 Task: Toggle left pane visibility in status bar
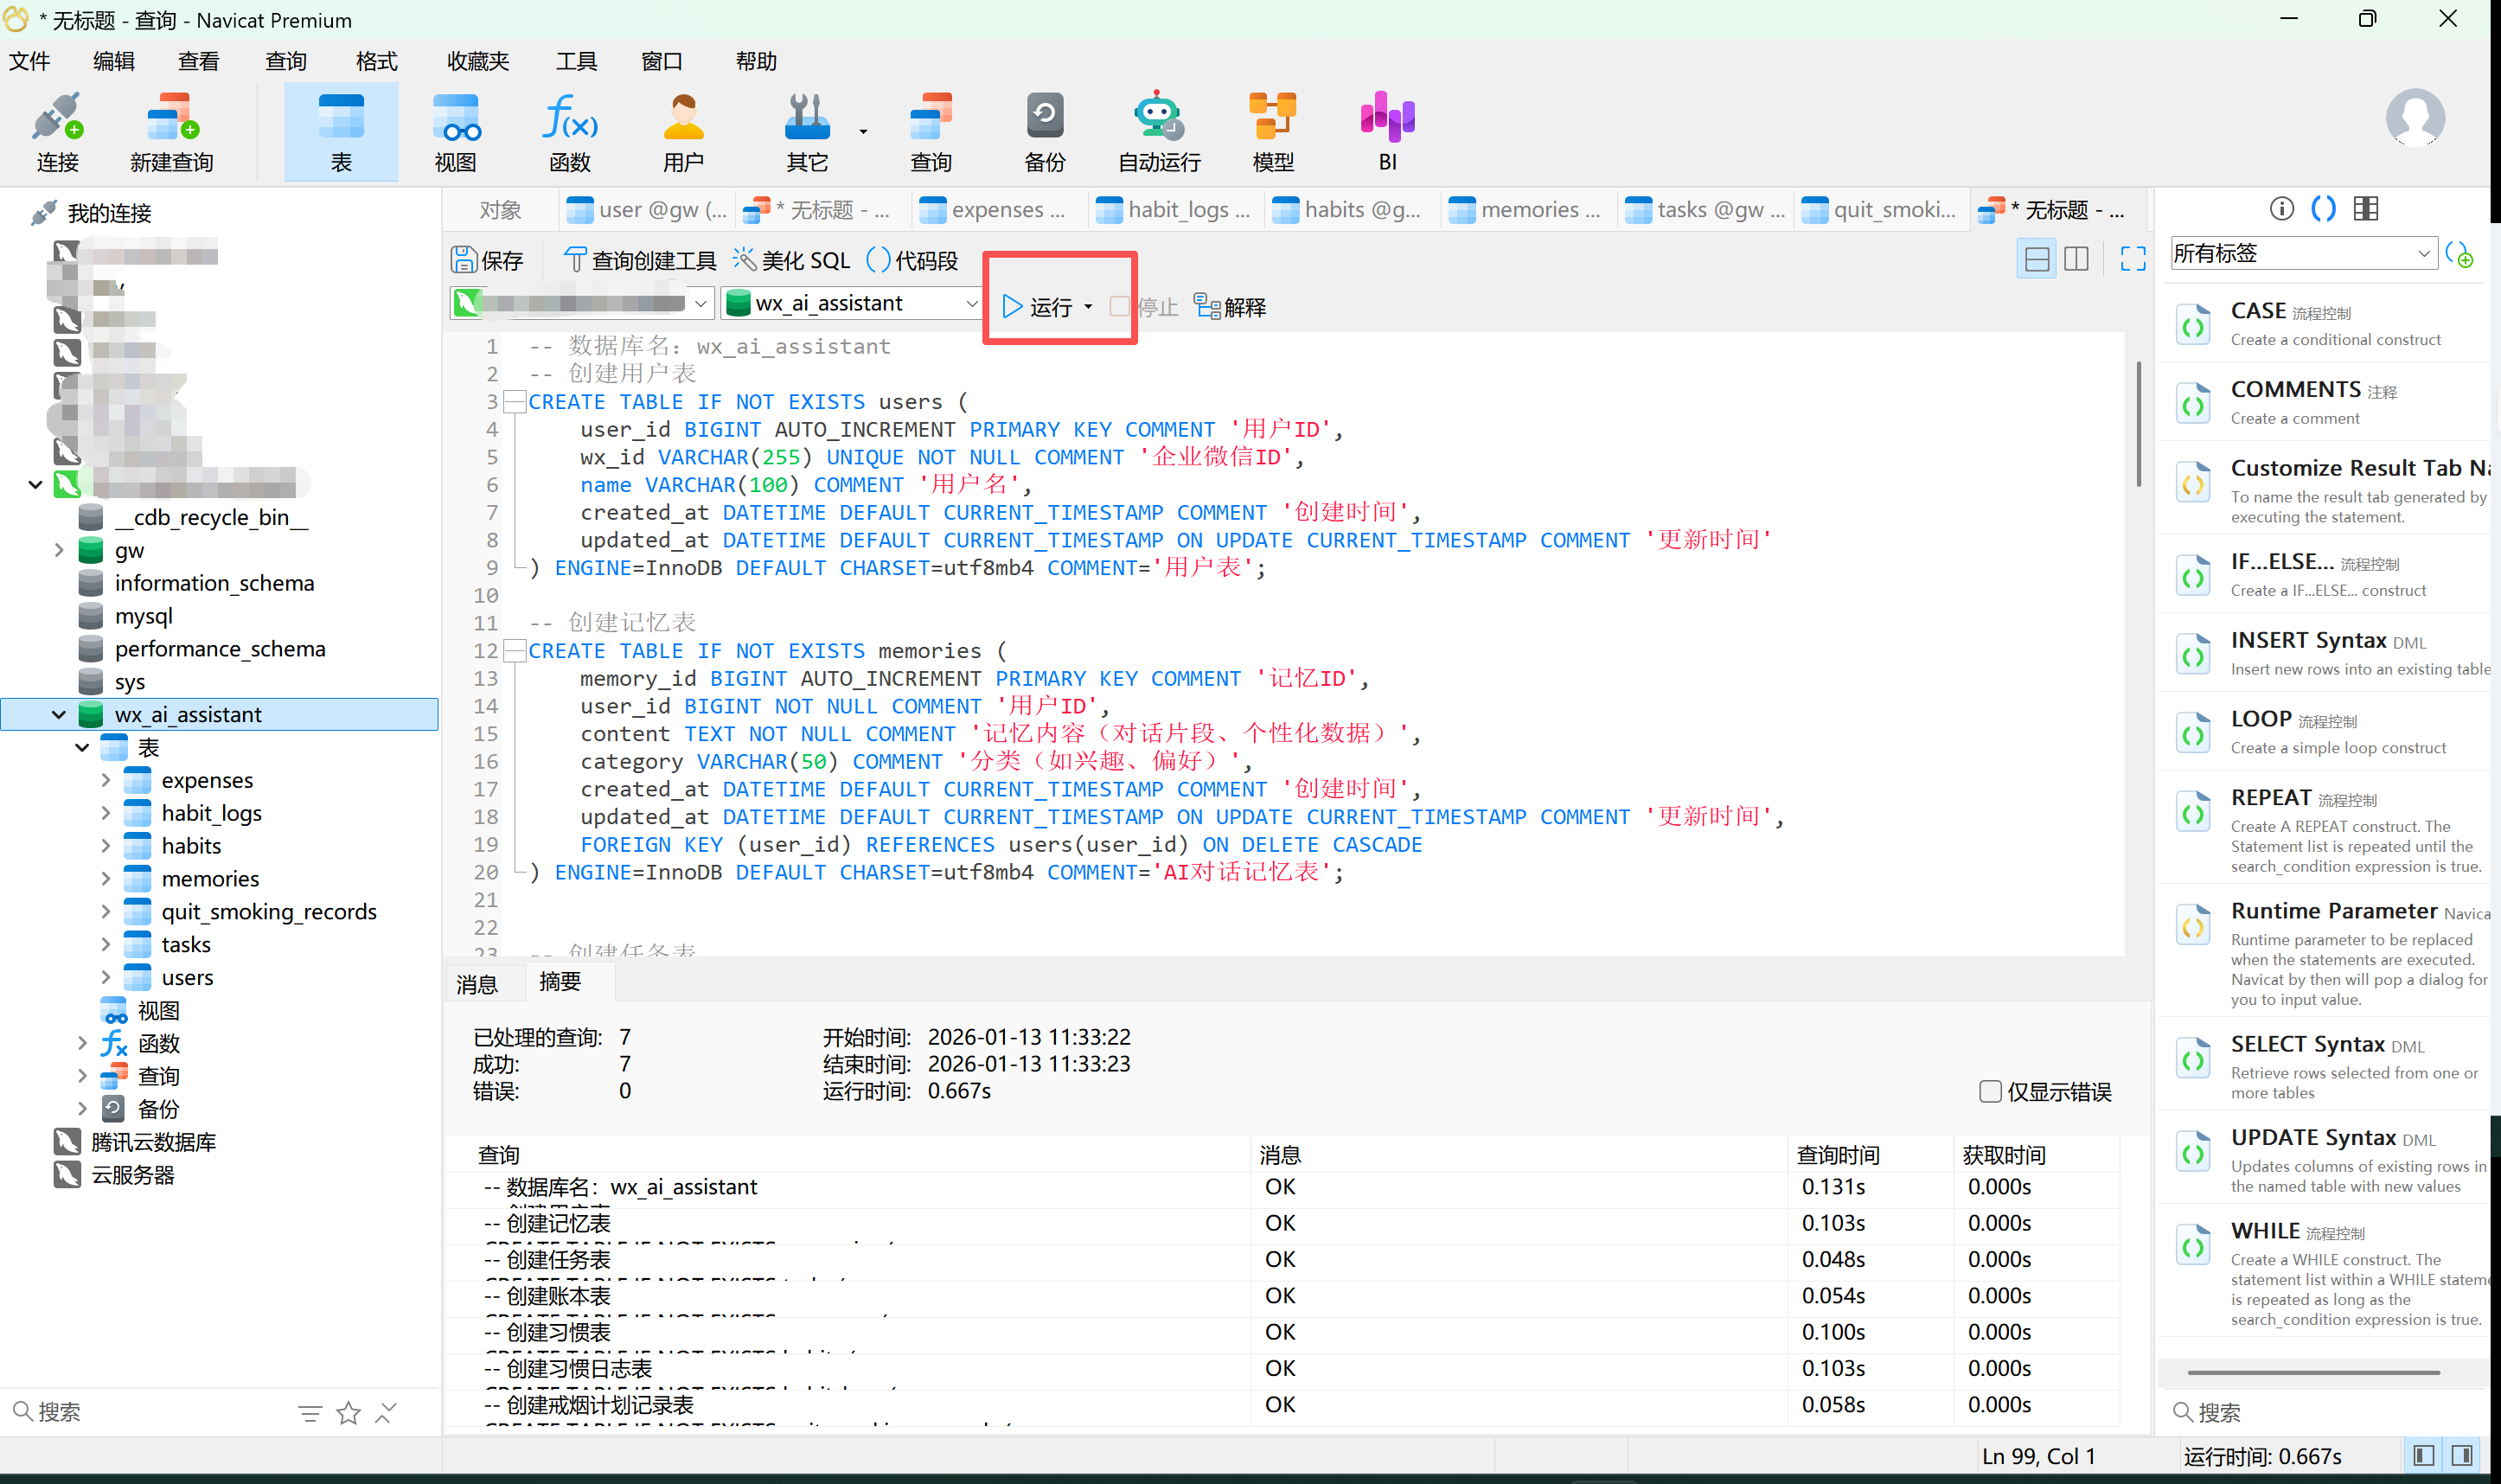coord(2423,1455)
